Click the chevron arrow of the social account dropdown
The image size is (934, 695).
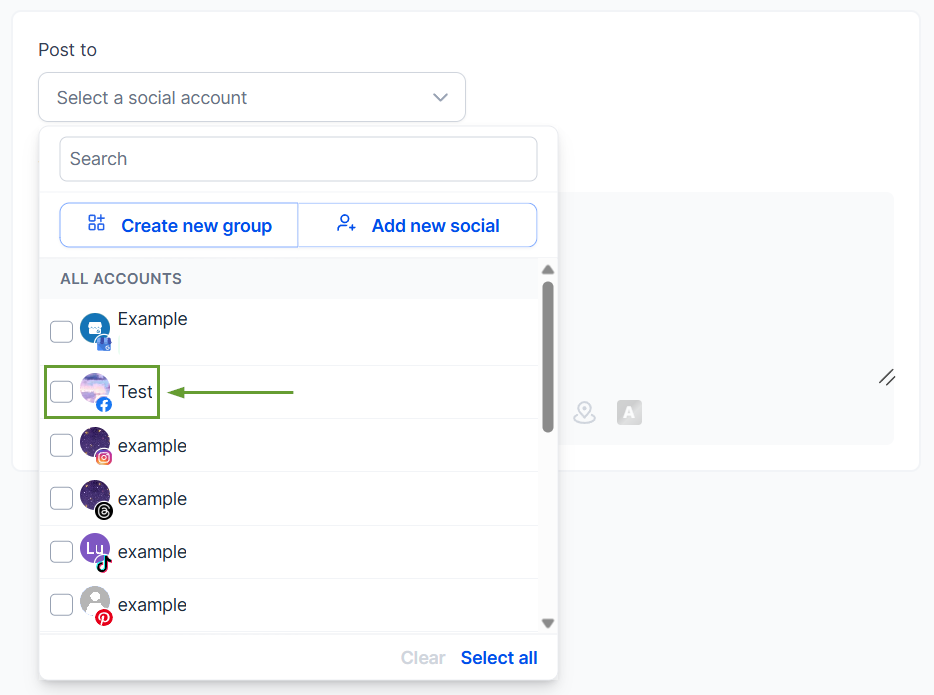click(x=440, y=97)
